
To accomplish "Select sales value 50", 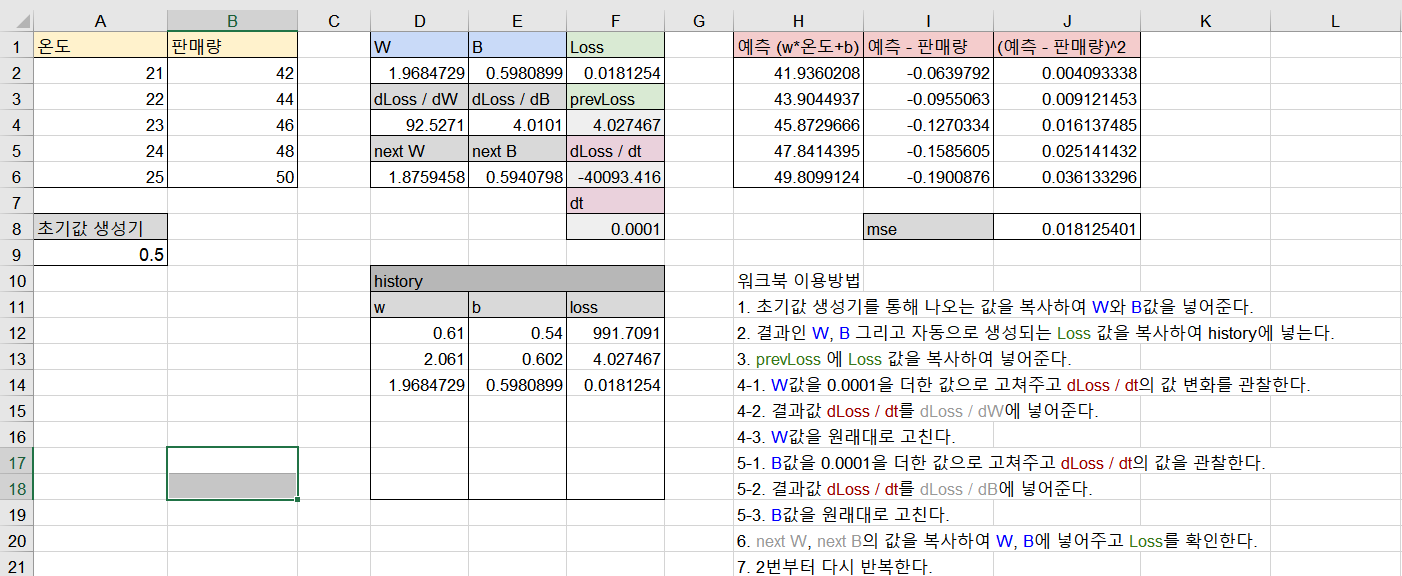I will click(232, 176).
